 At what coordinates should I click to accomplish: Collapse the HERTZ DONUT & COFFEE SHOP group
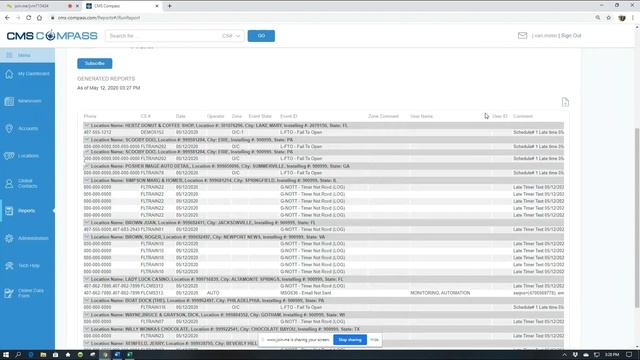tap(86, 125)
